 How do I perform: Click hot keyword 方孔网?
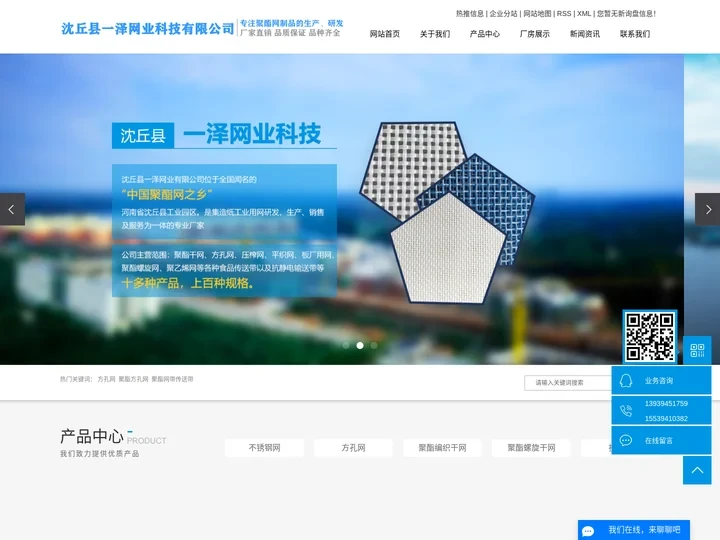tap(107, 379)
